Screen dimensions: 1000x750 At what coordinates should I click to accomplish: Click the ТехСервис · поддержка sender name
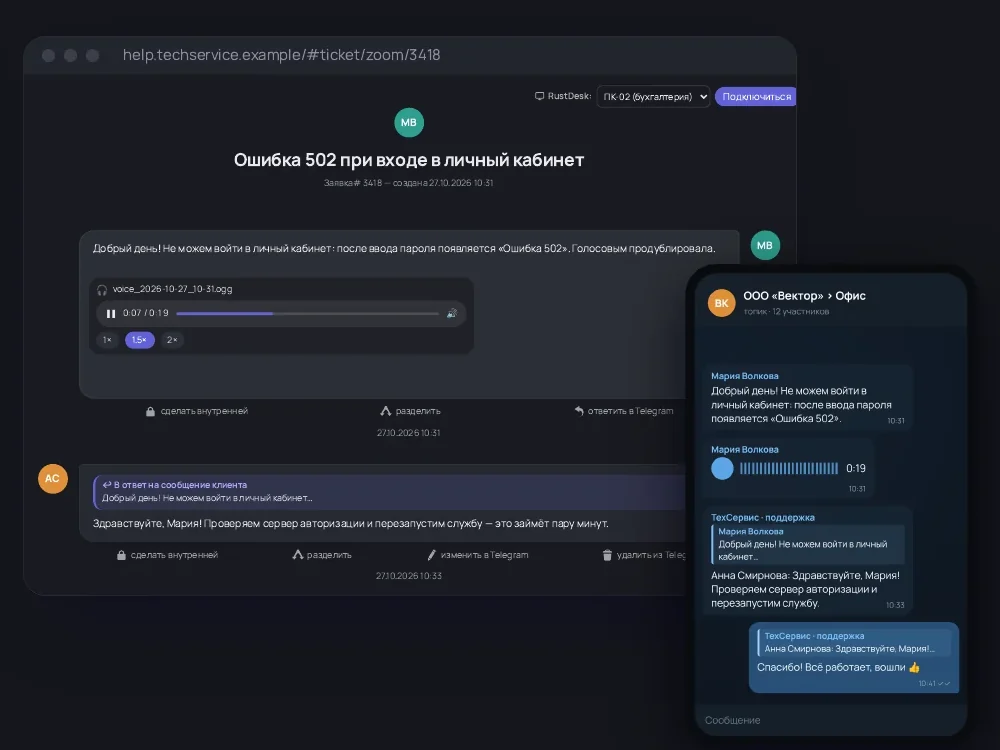click(x=763, y=517)
